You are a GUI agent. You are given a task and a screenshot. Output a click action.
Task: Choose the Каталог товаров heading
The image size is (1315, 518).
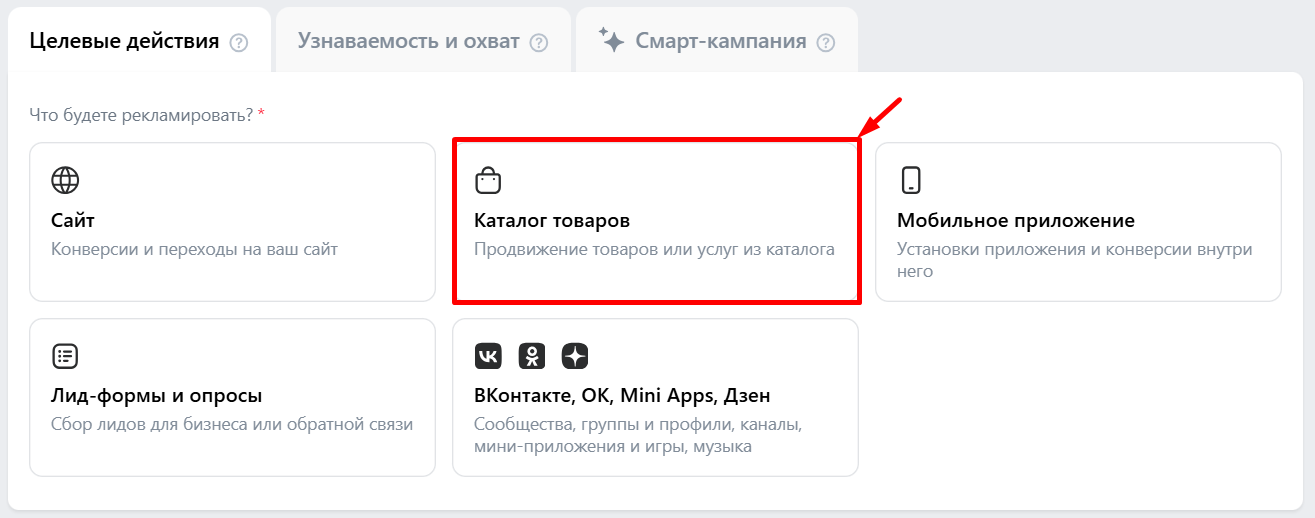point(552,220)
